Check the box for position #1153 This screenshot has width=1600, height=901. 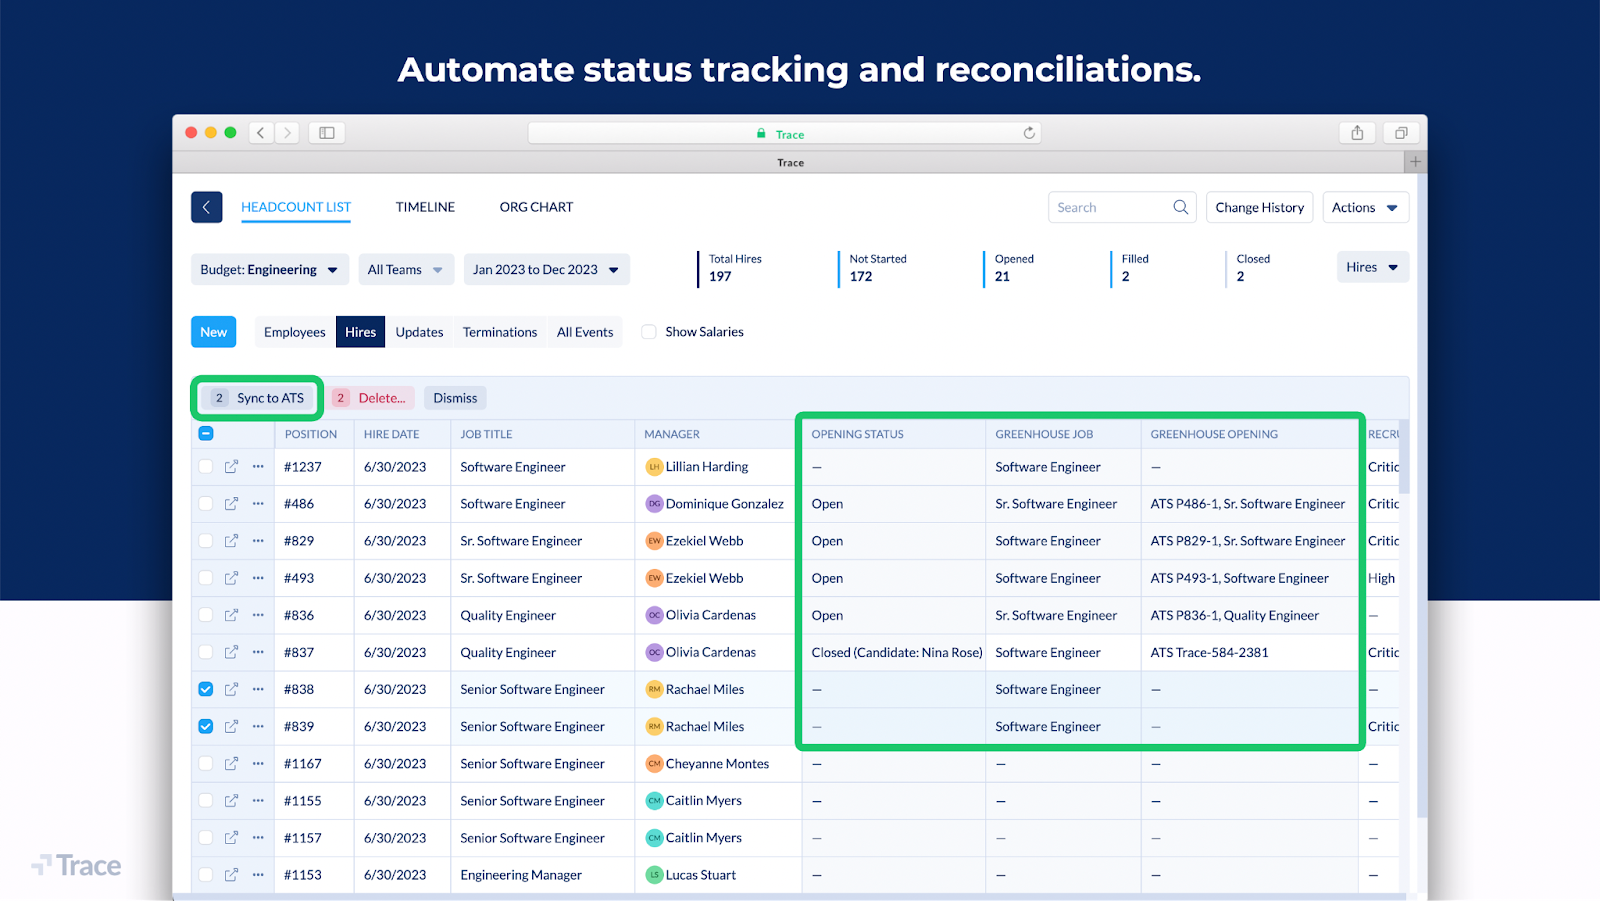[x=206, y=875]
